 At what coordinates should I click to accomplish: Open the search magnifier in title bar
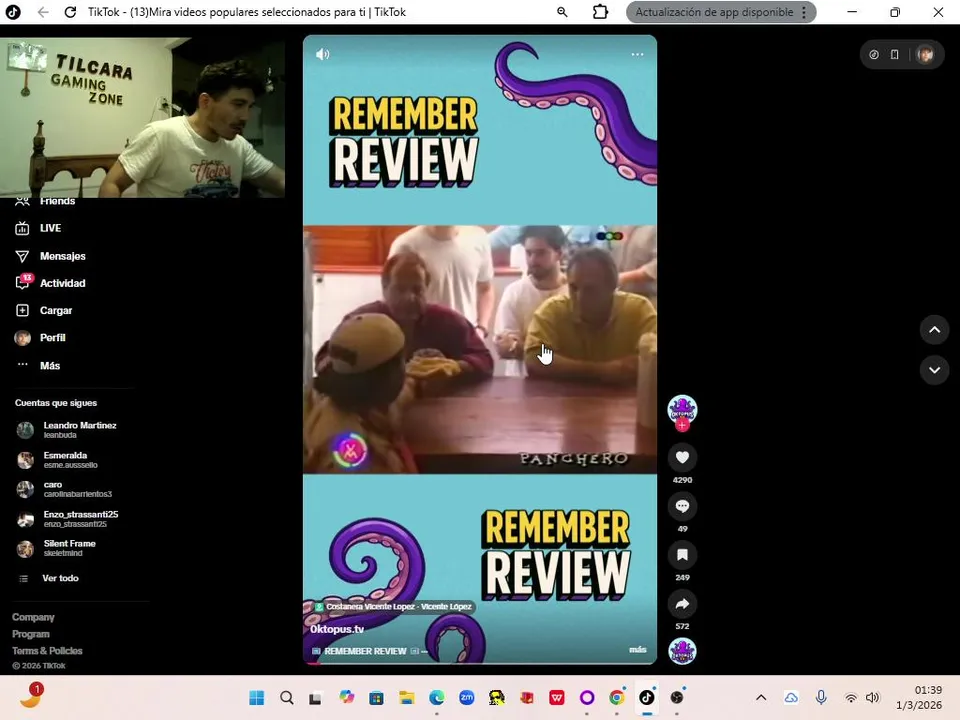click(562, 12)
